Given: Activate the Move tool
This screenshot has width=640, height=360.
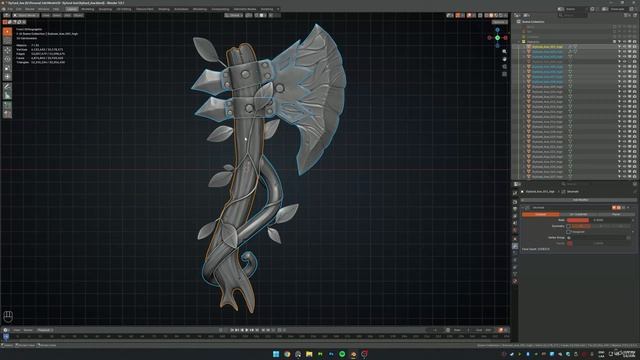Looking at the screenshot, I should coord(7,50).
